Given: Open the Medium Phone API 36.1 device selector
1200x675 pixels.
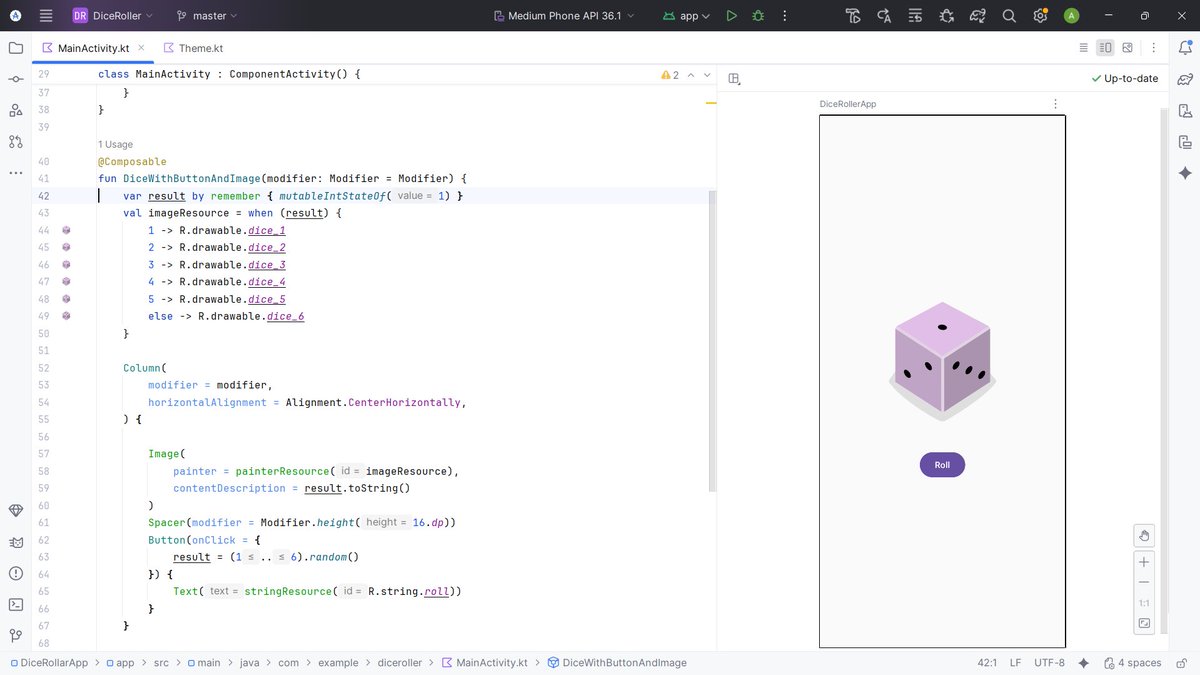Looking at the screenshot, I should coord(565,15).
